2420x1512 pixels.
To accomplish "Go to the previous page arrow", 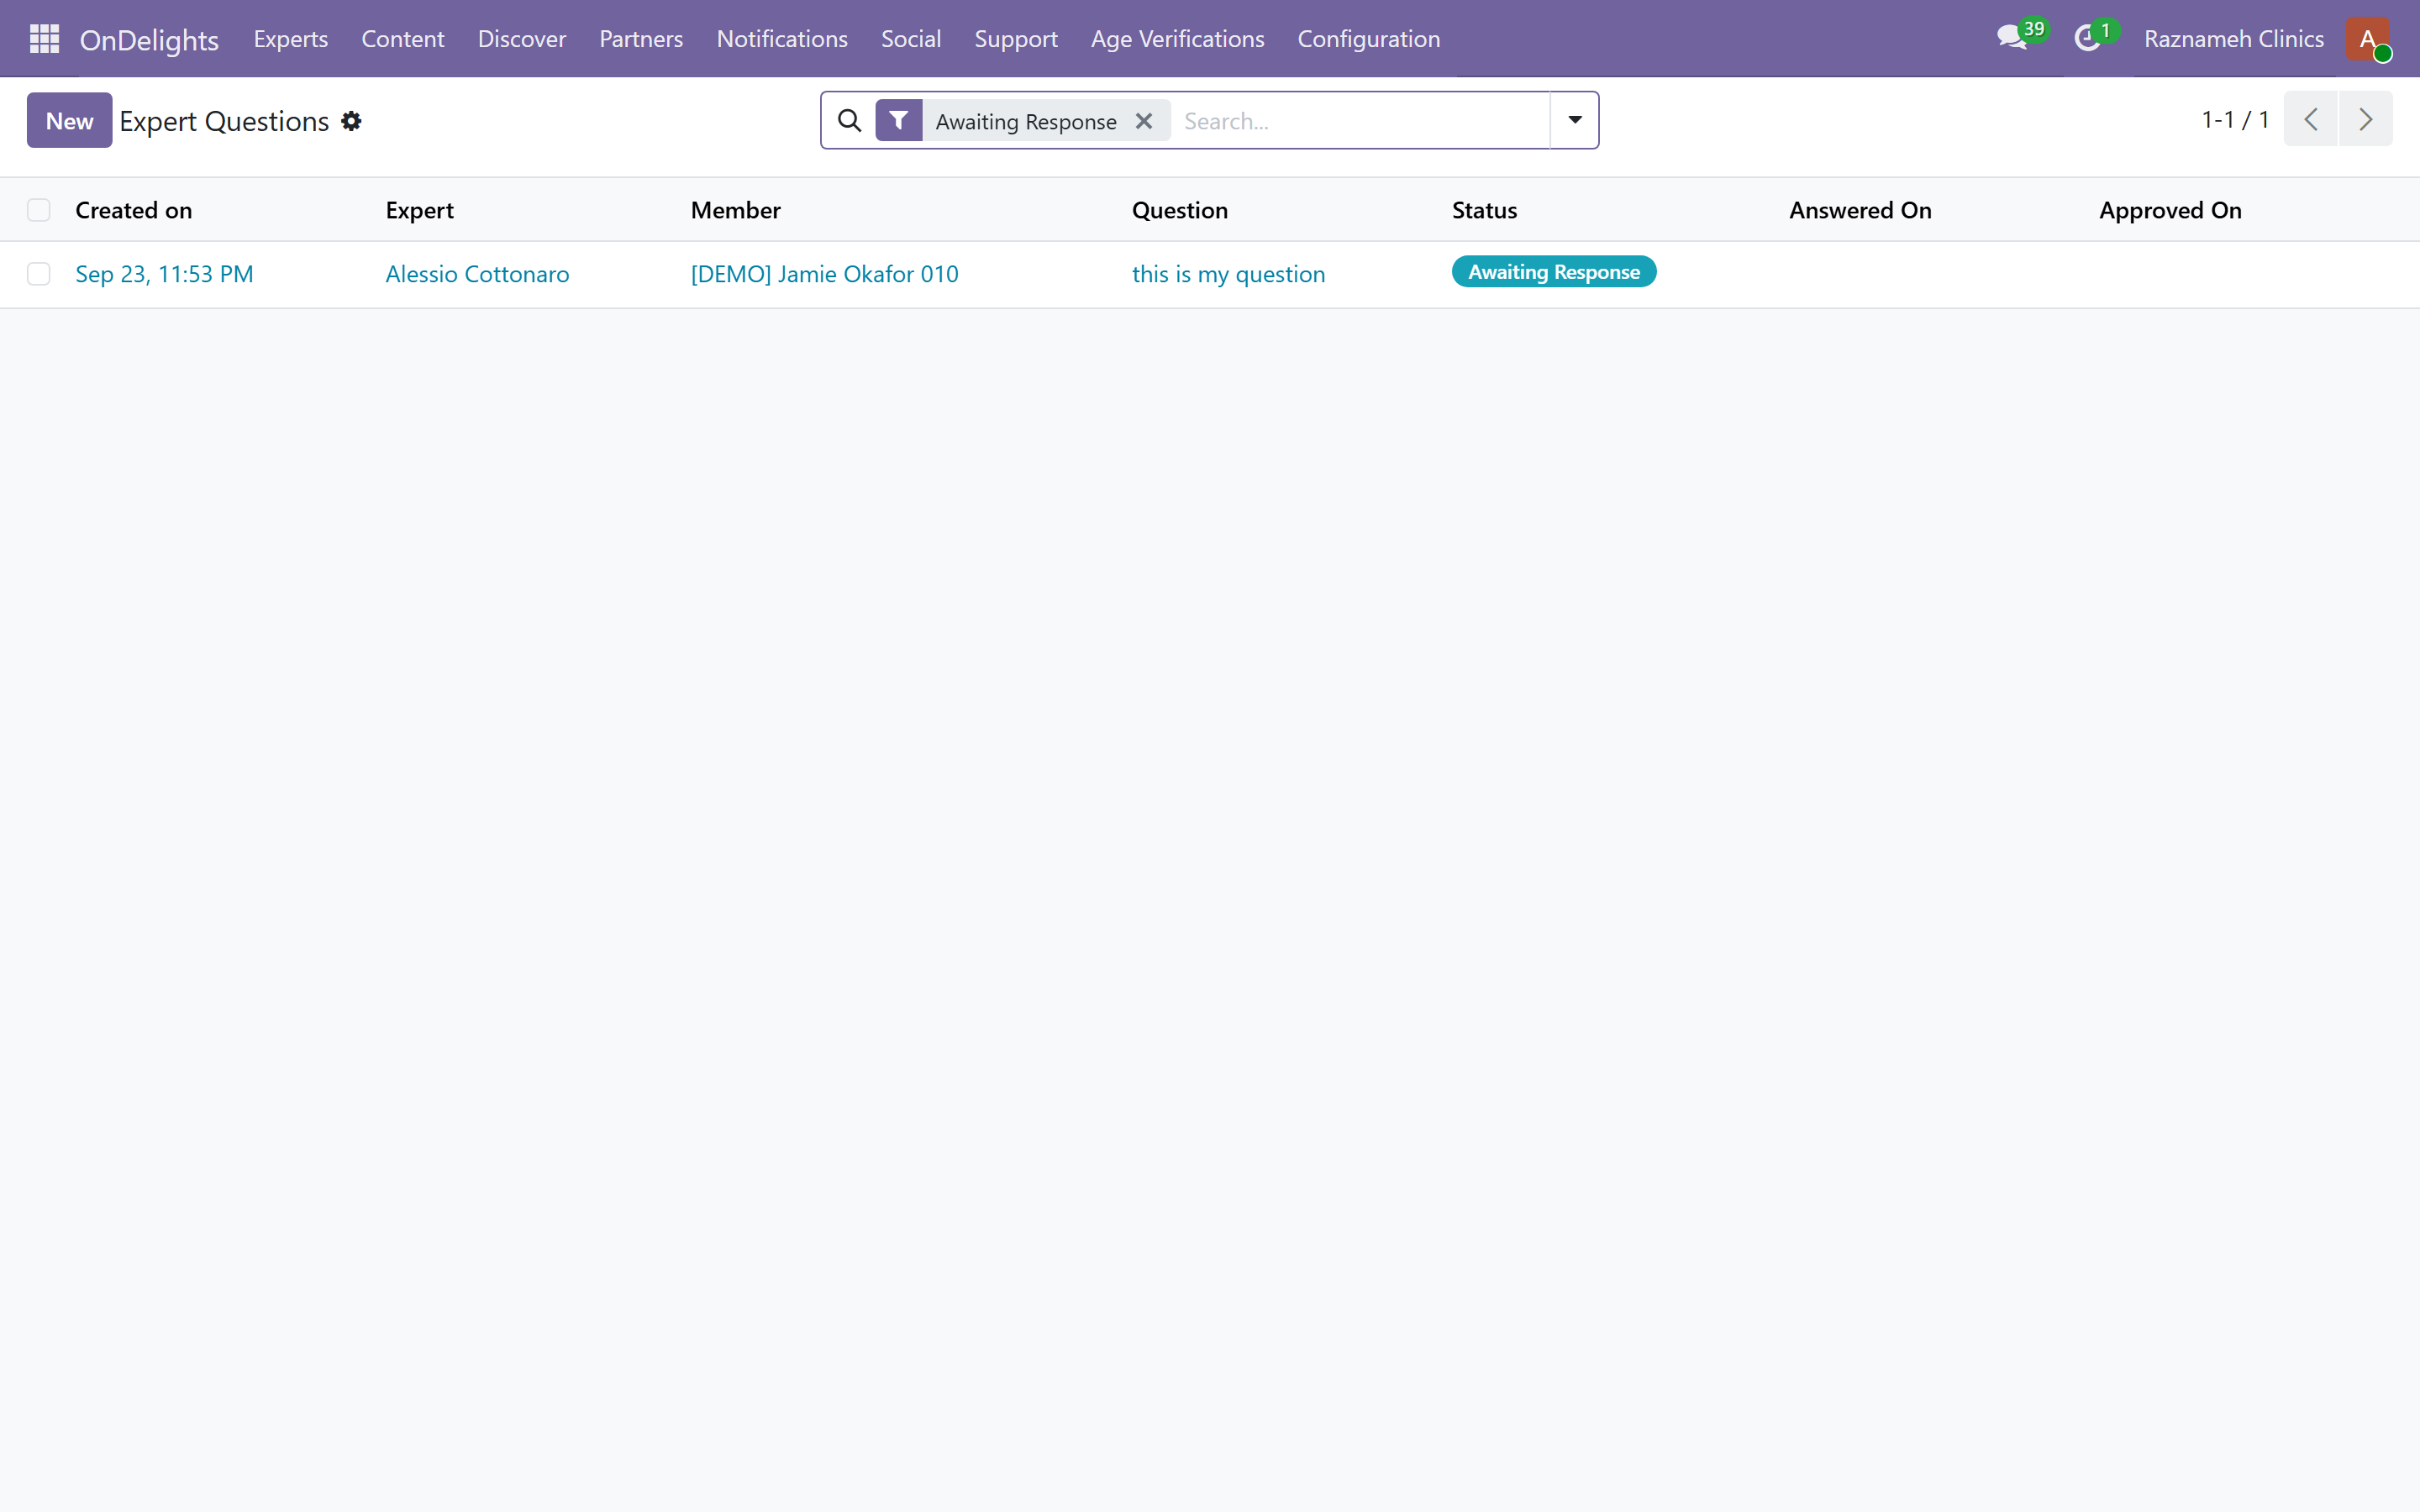I will pos(2310,119).
